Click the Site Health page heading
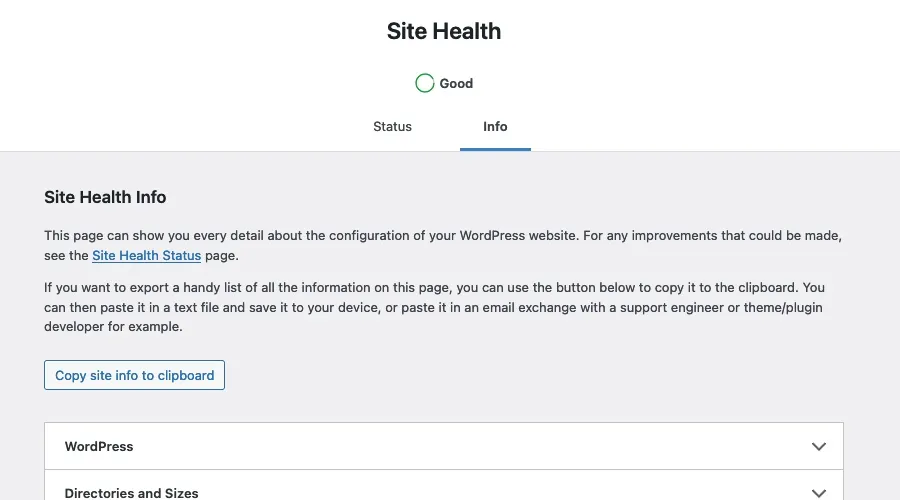Screen dimensions: 900x500 tap(444, 31)
